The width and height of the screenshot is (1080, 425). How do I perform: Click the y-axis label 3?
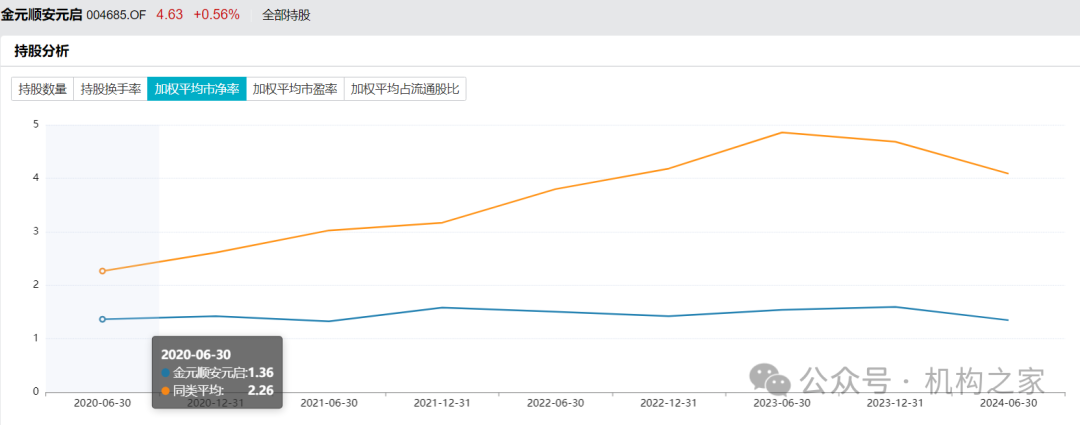[36, 231]
